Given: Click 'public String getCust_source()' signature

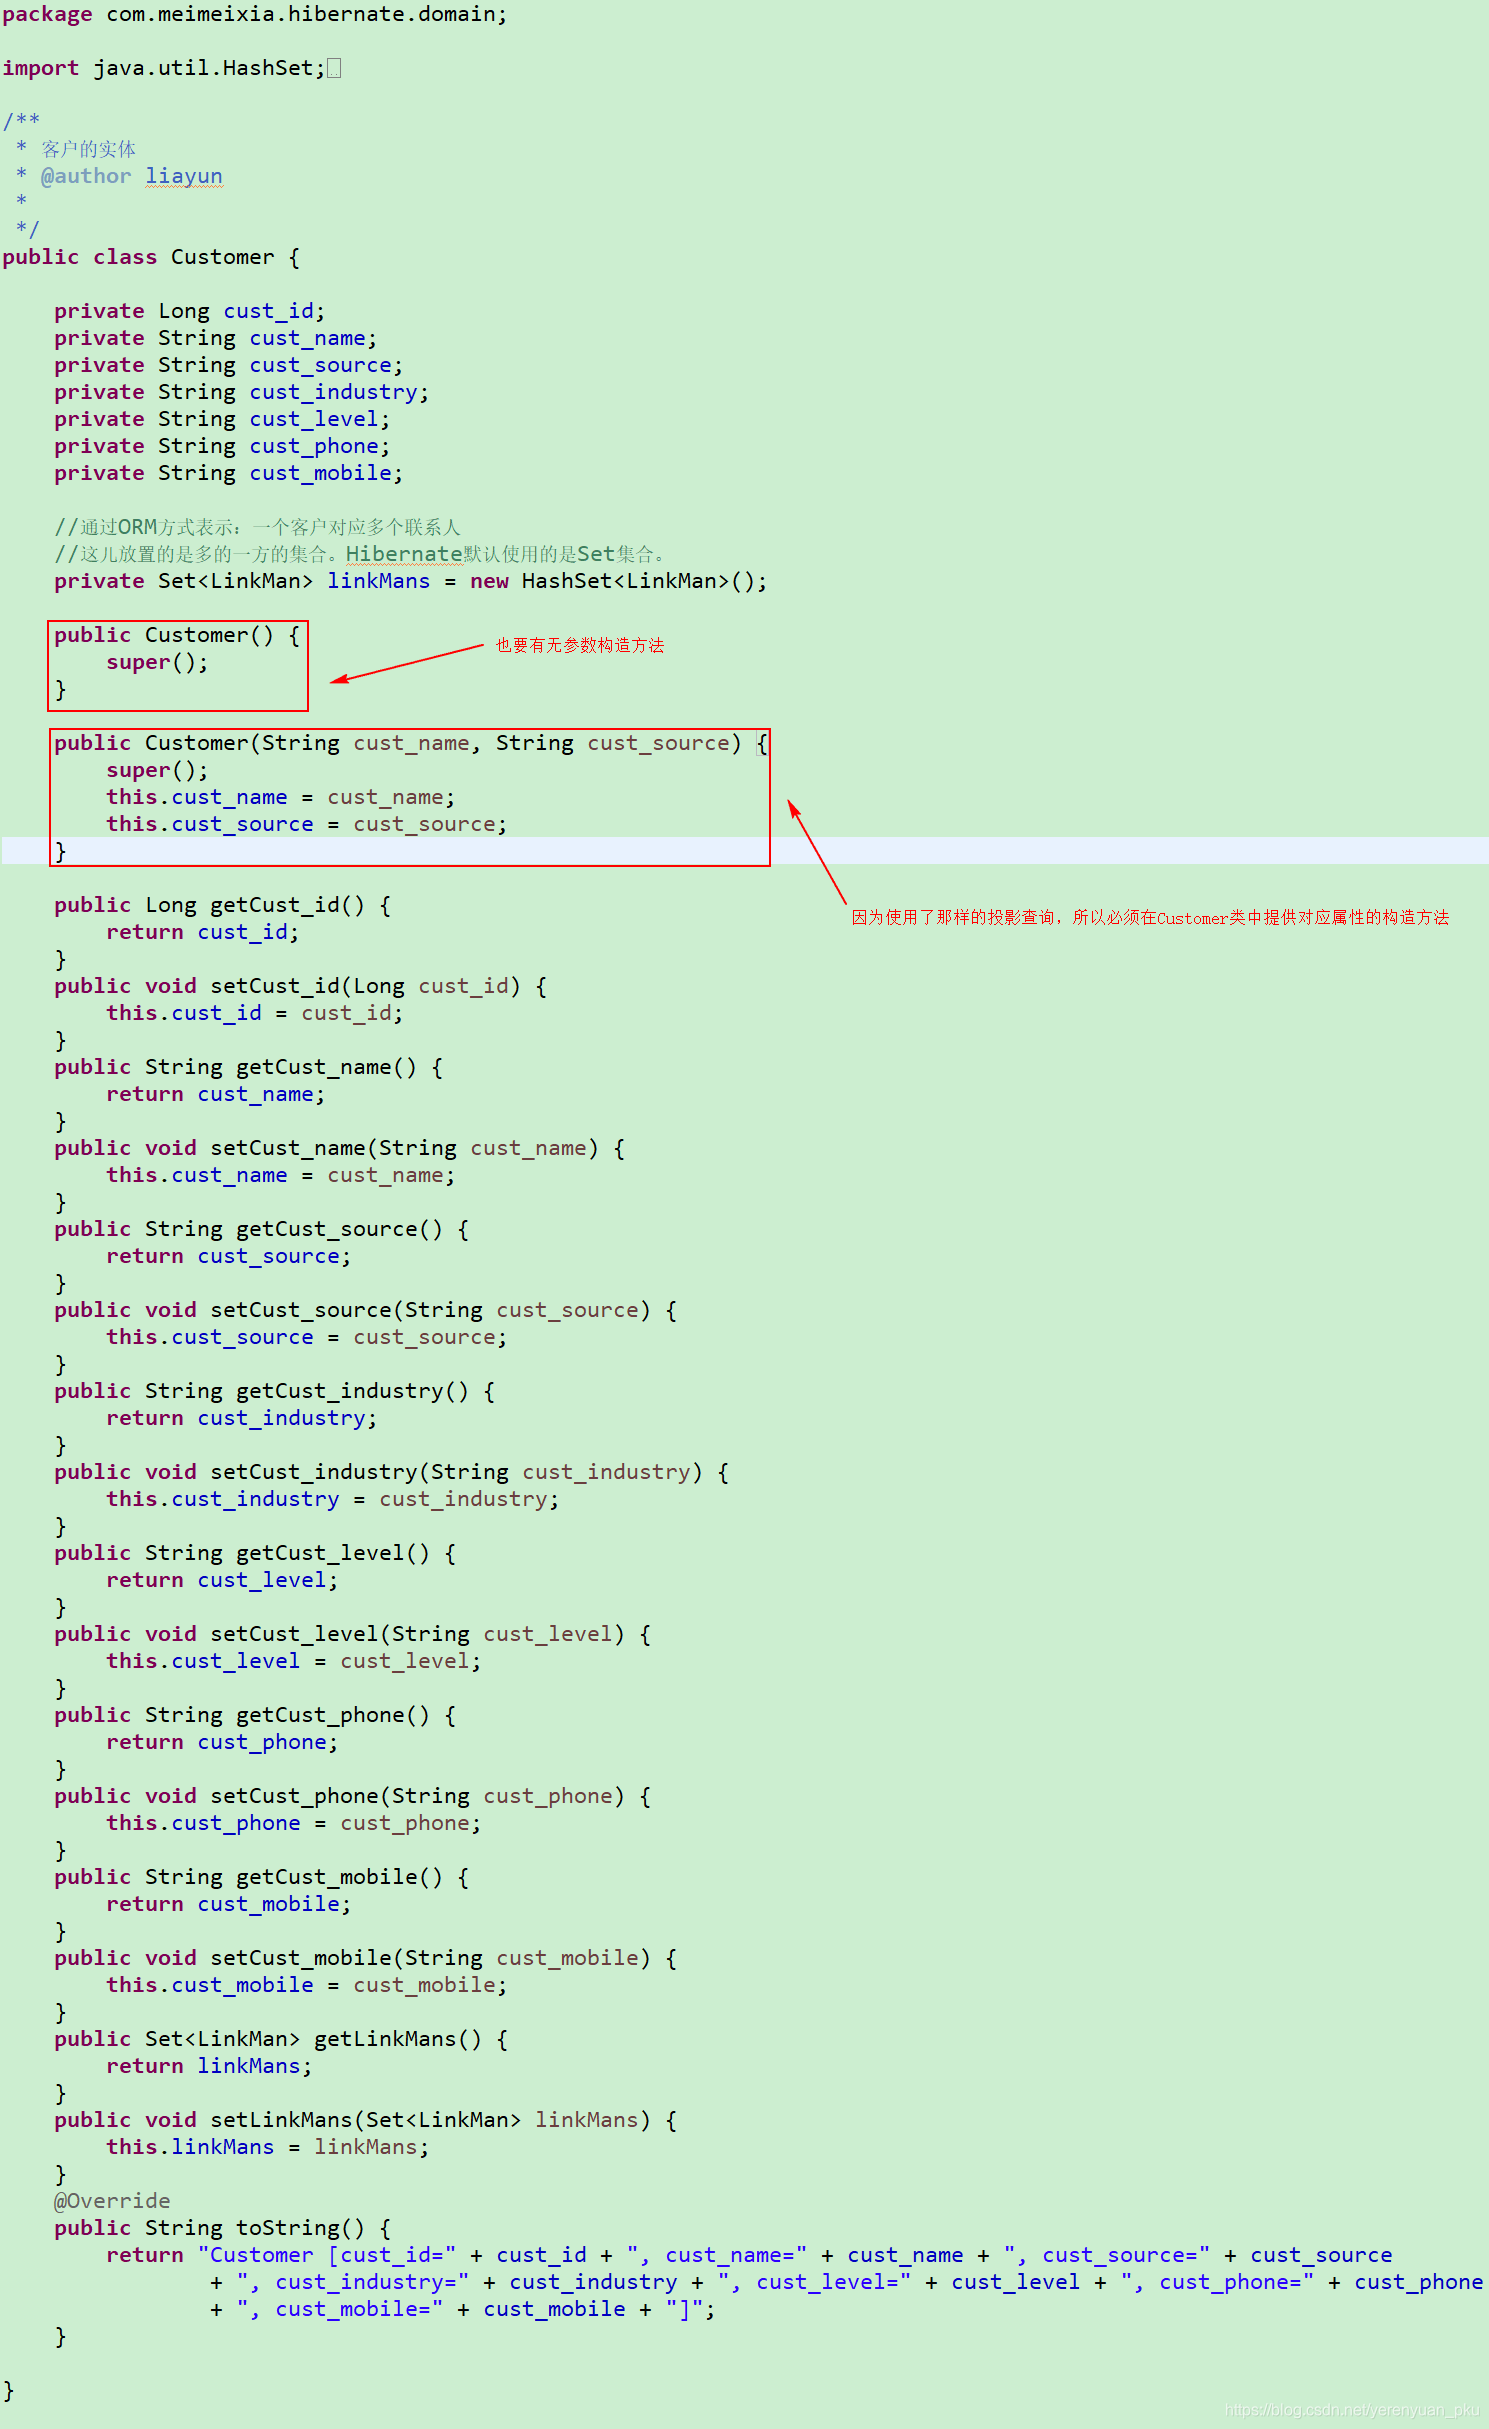Looking at the screenshot, I should click(262, 1229).
